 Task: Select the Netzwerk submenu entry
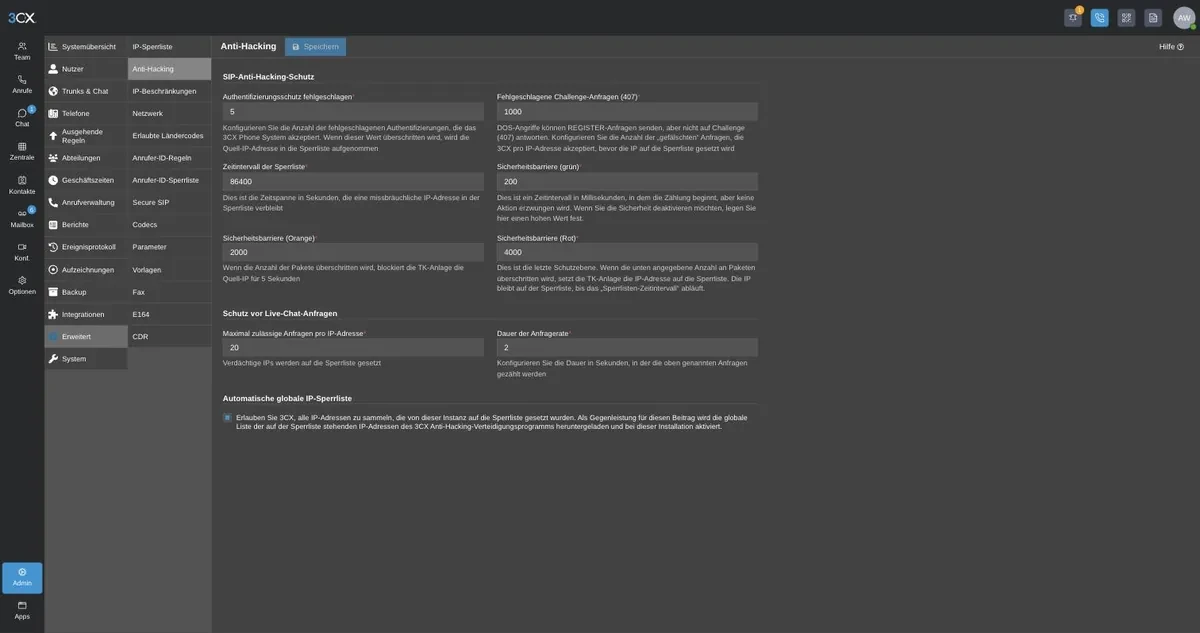point(169,113)
